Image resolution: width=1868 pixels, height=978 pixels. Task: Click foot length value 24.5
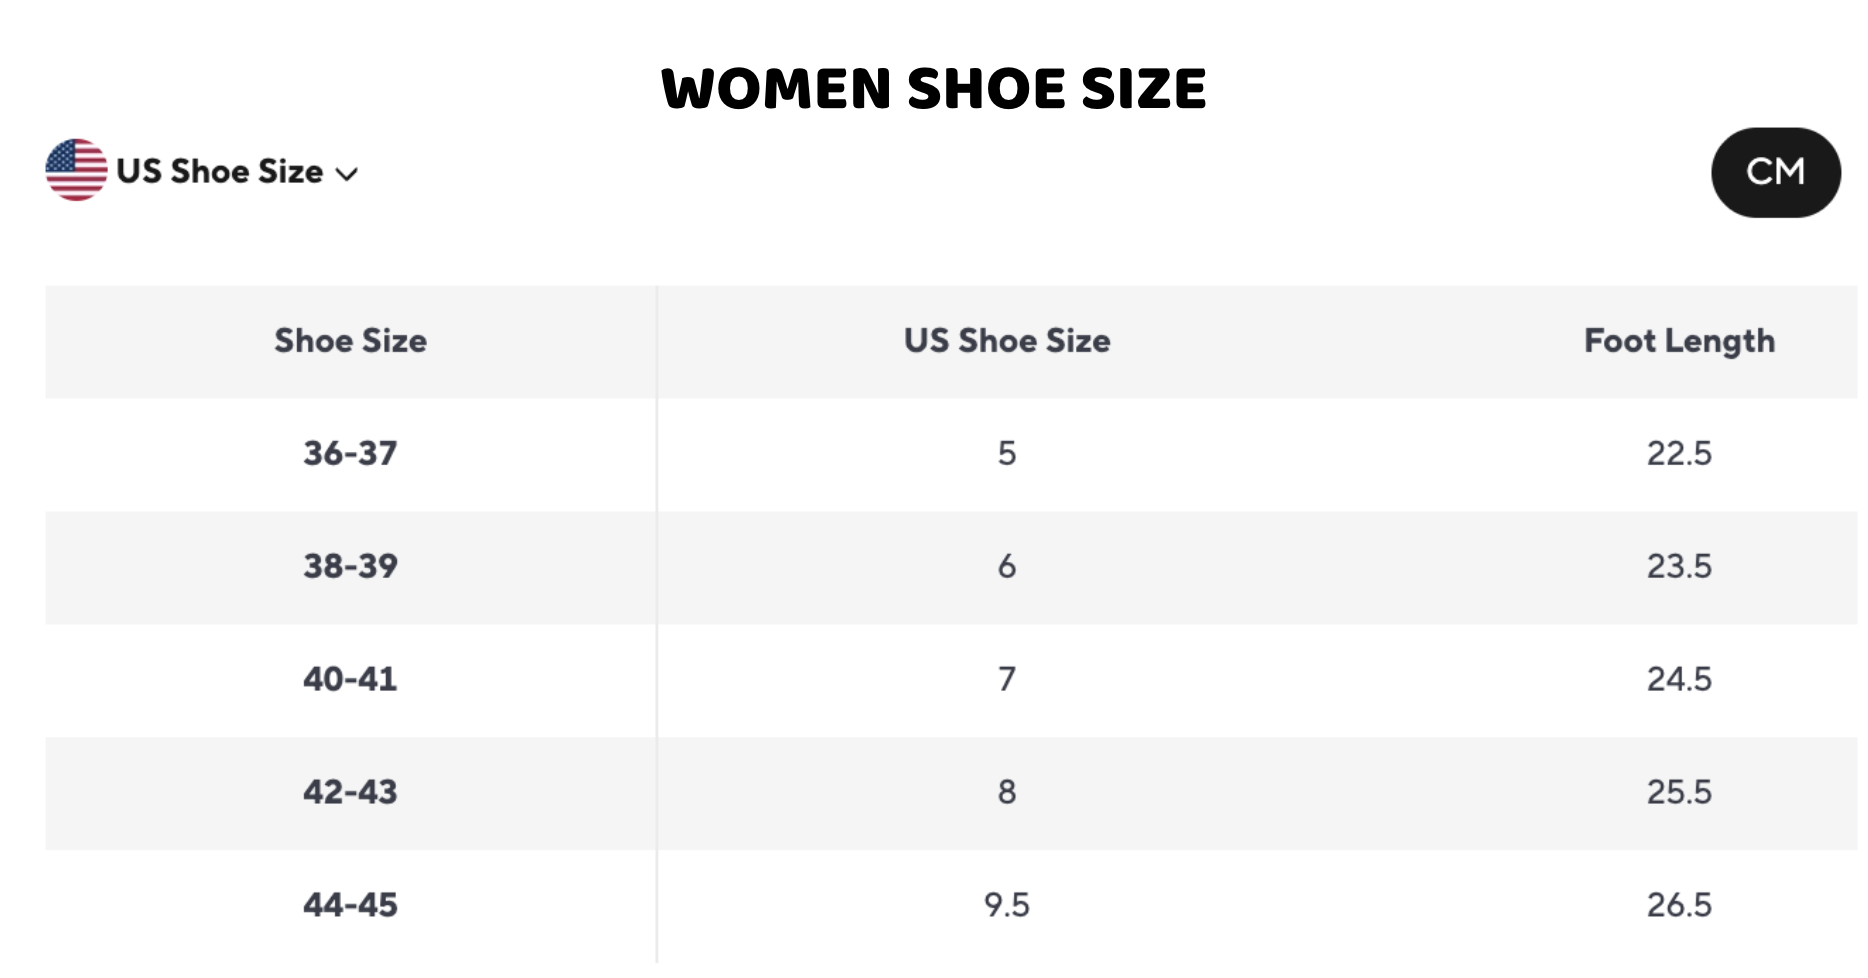click(x=1678, y=680)
